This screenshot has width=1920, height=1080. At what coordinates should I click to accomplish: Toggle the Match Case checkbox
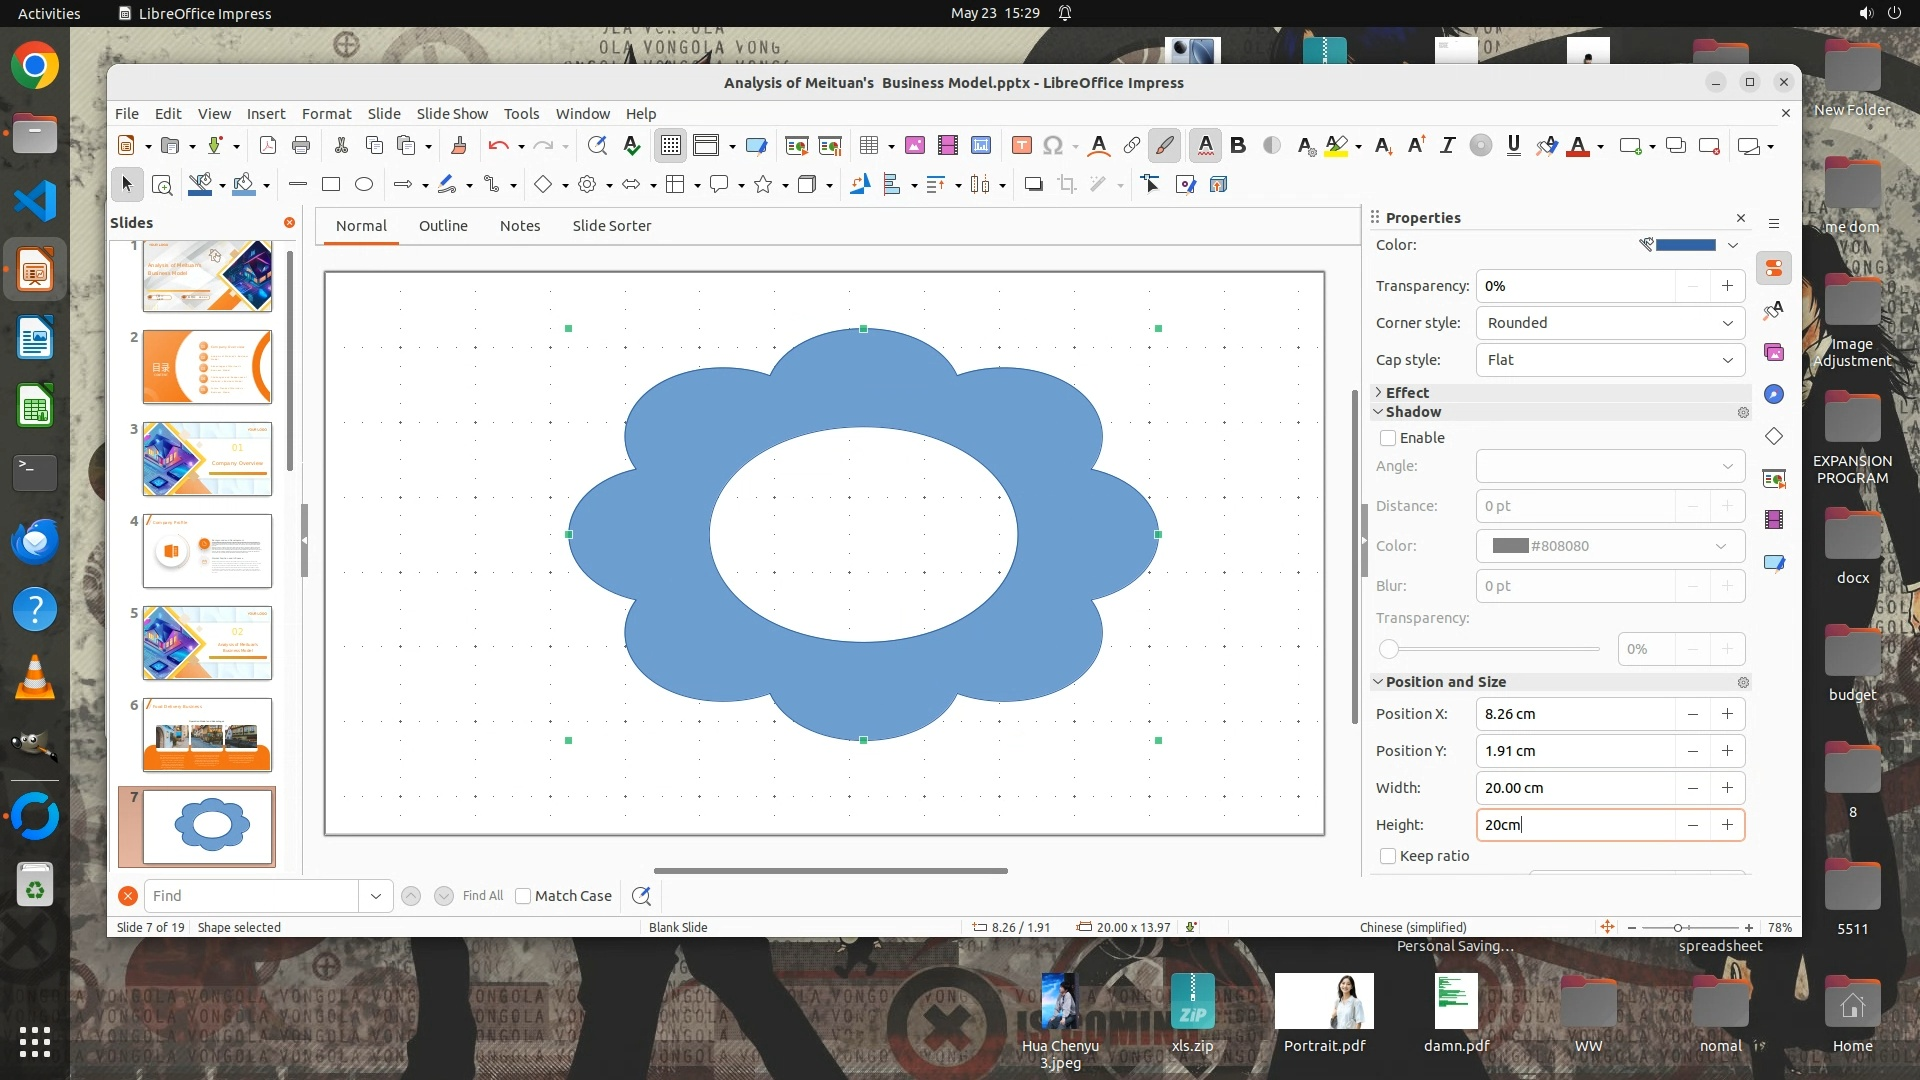tap(523, 896)
